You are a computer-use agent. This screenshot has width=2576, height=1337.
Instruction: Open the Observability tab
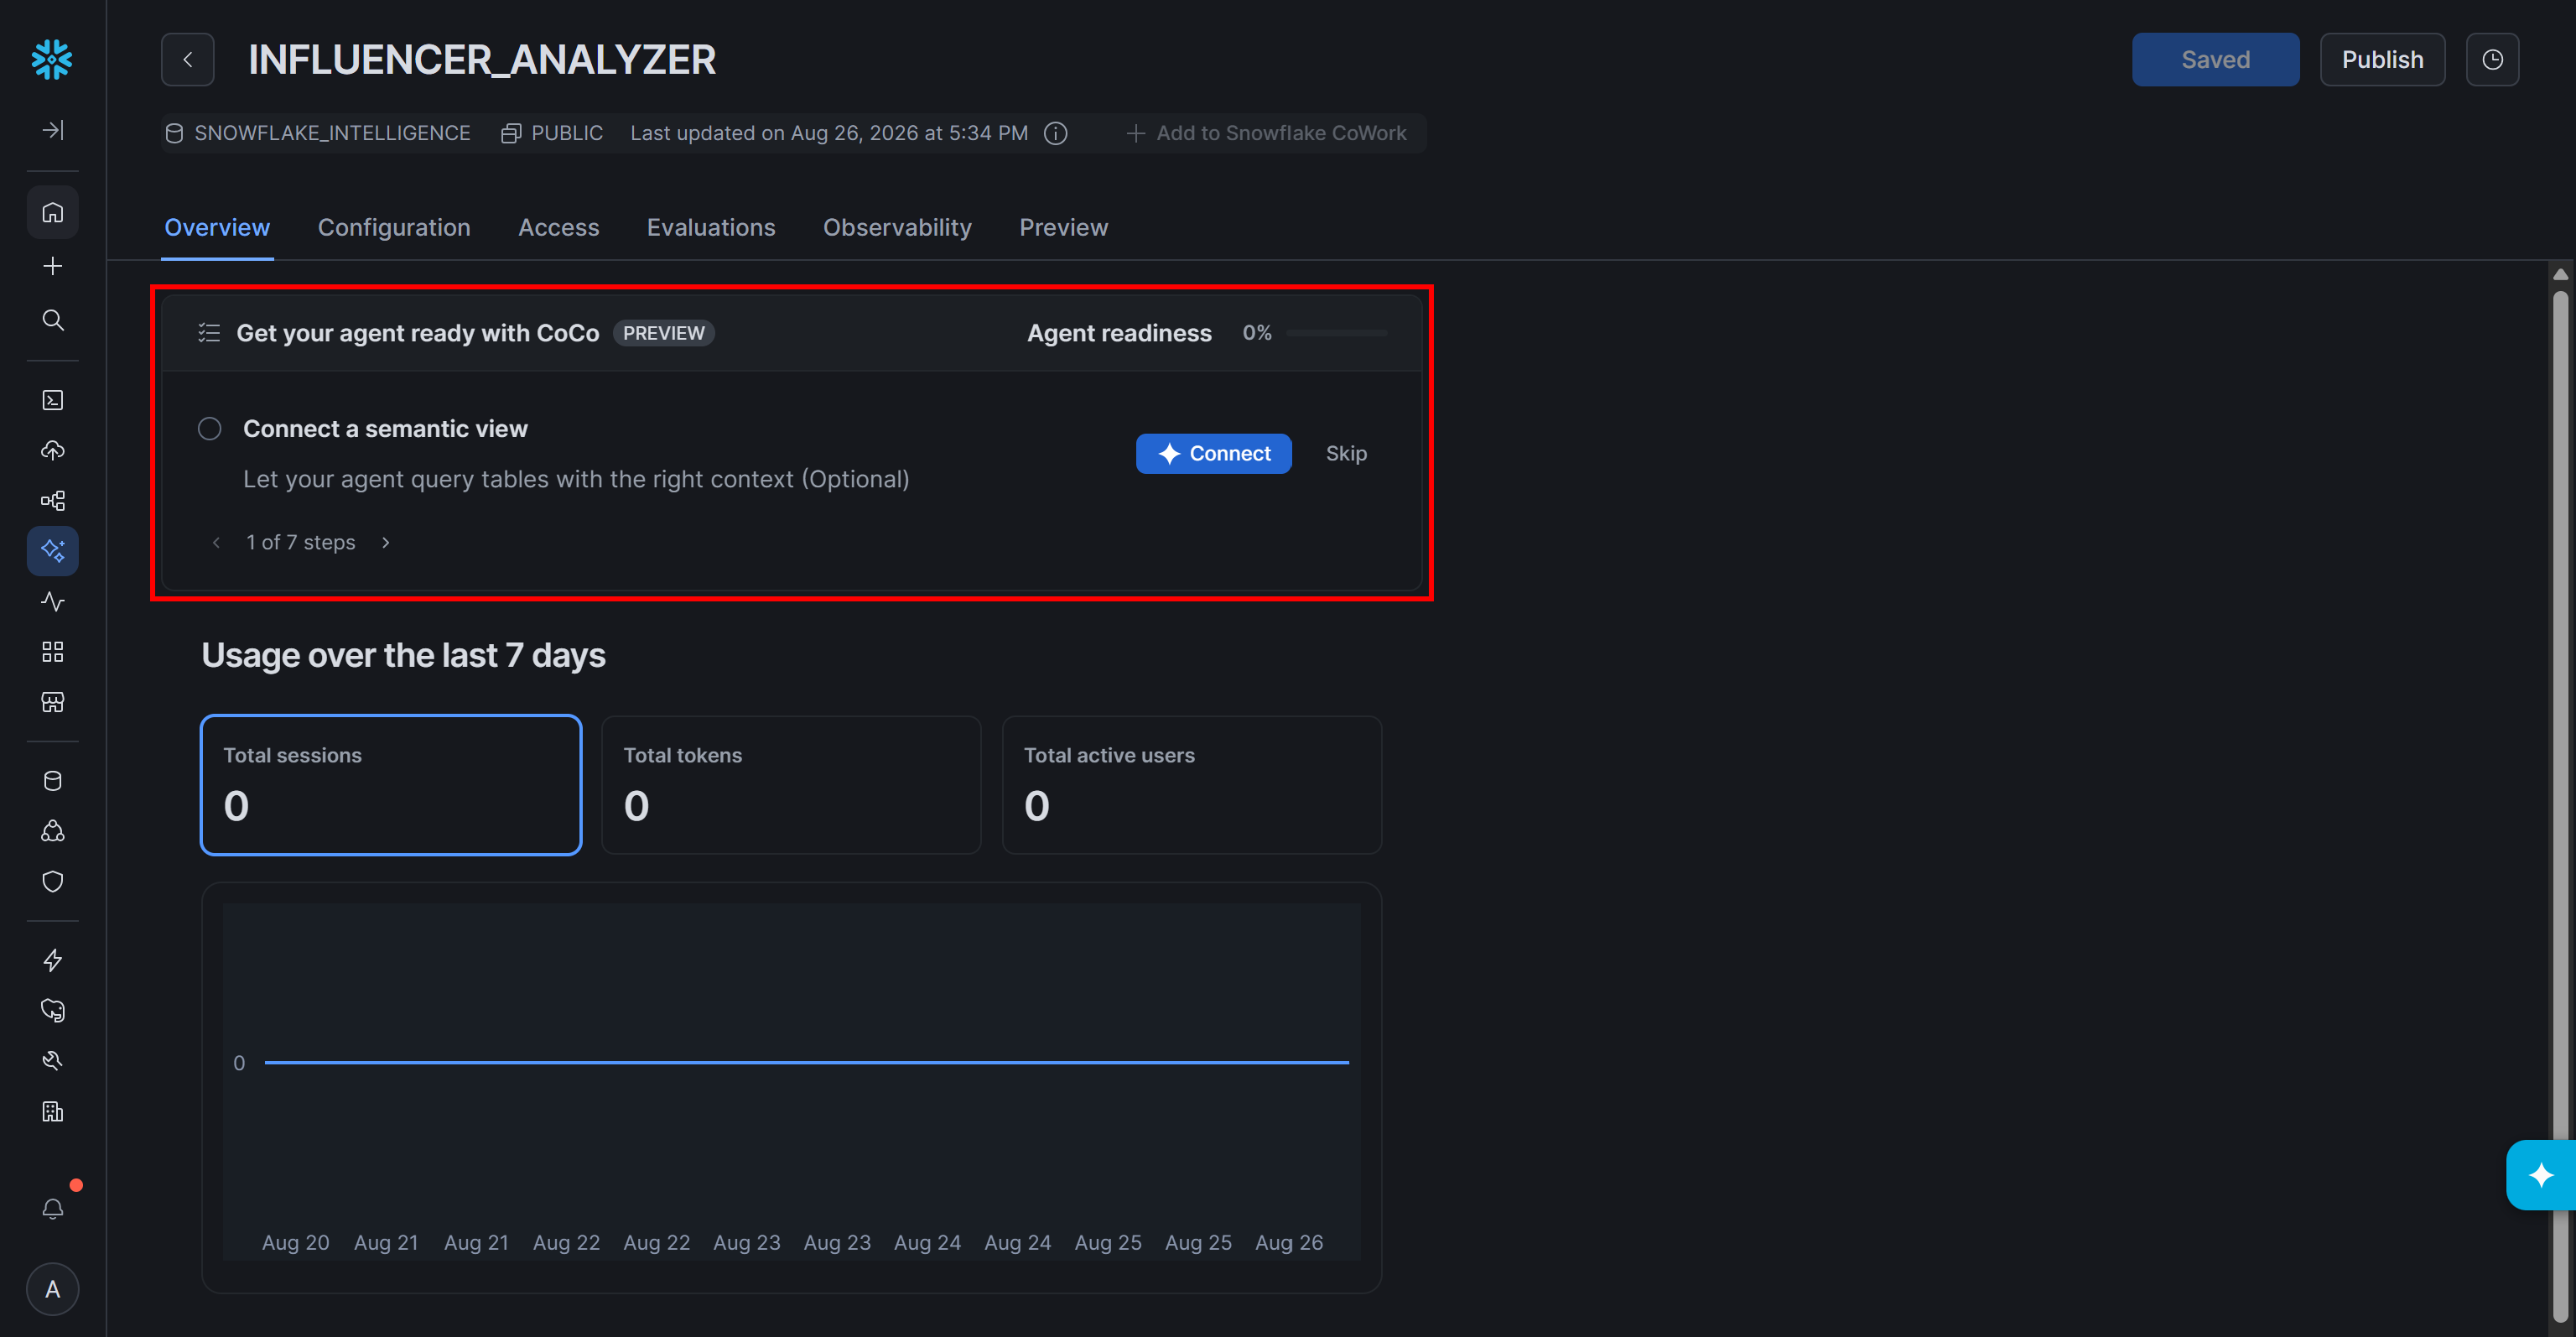click(x=897, y=228)
